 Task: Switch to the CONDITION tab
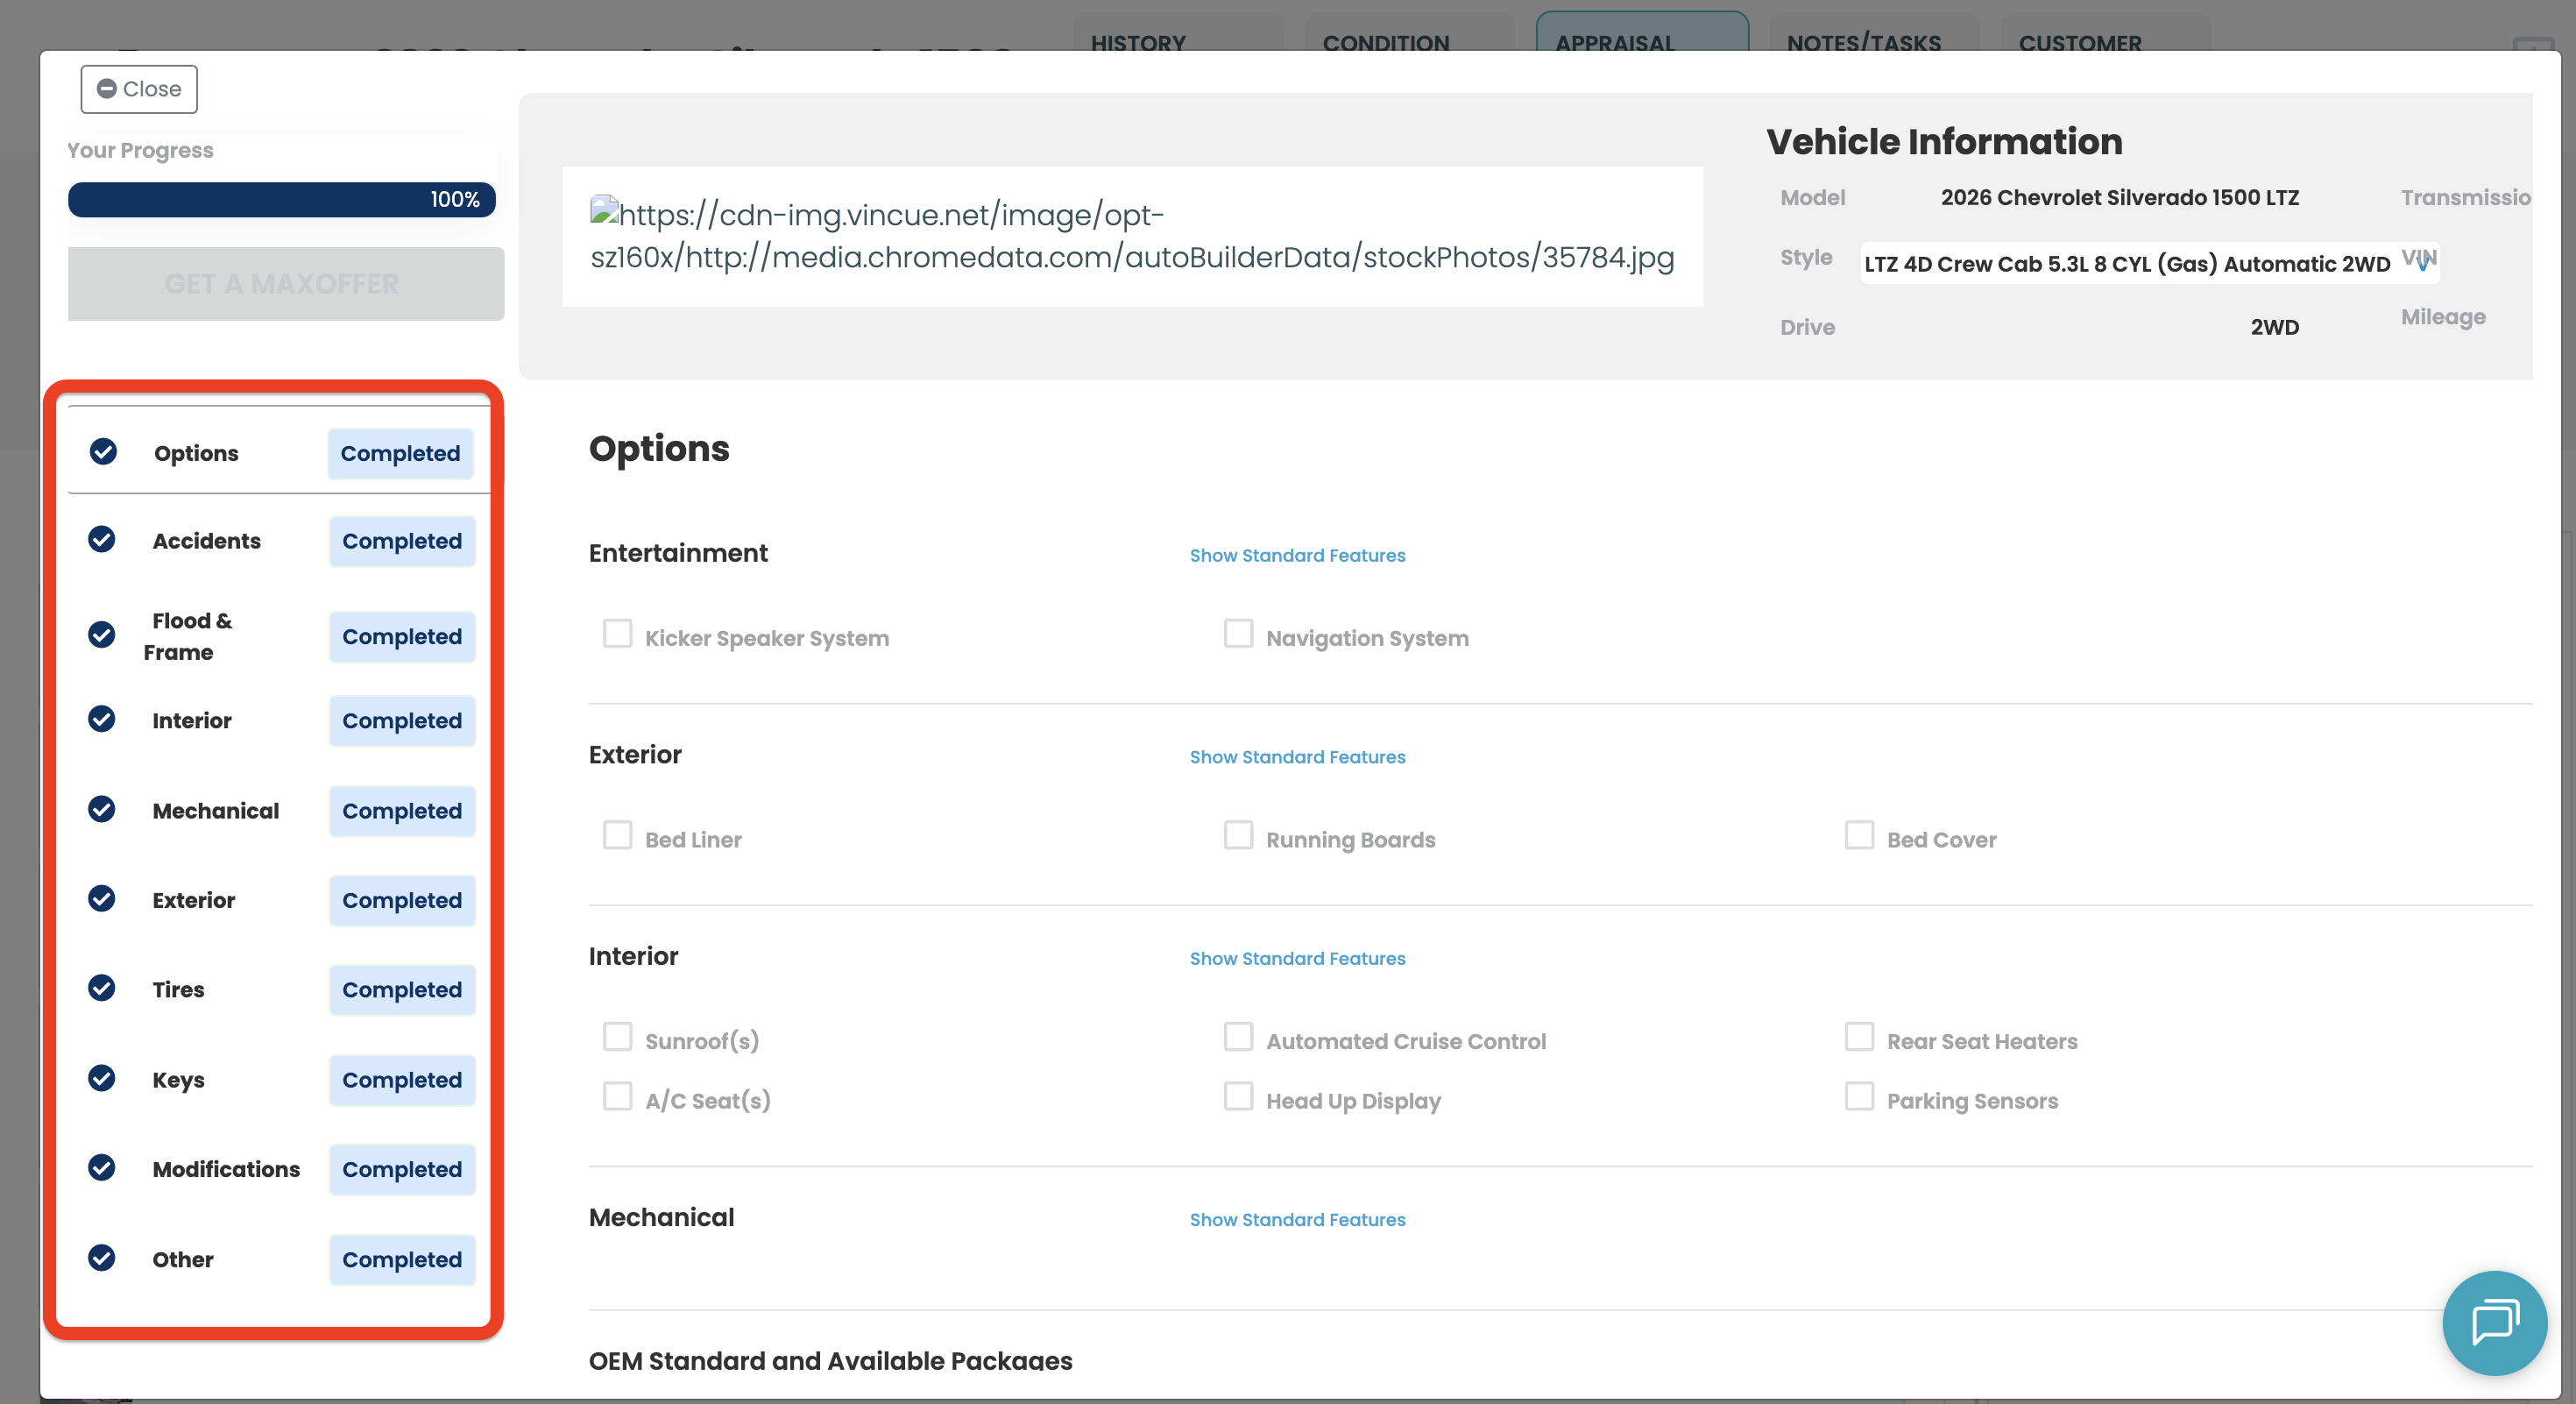[1386, 40]
